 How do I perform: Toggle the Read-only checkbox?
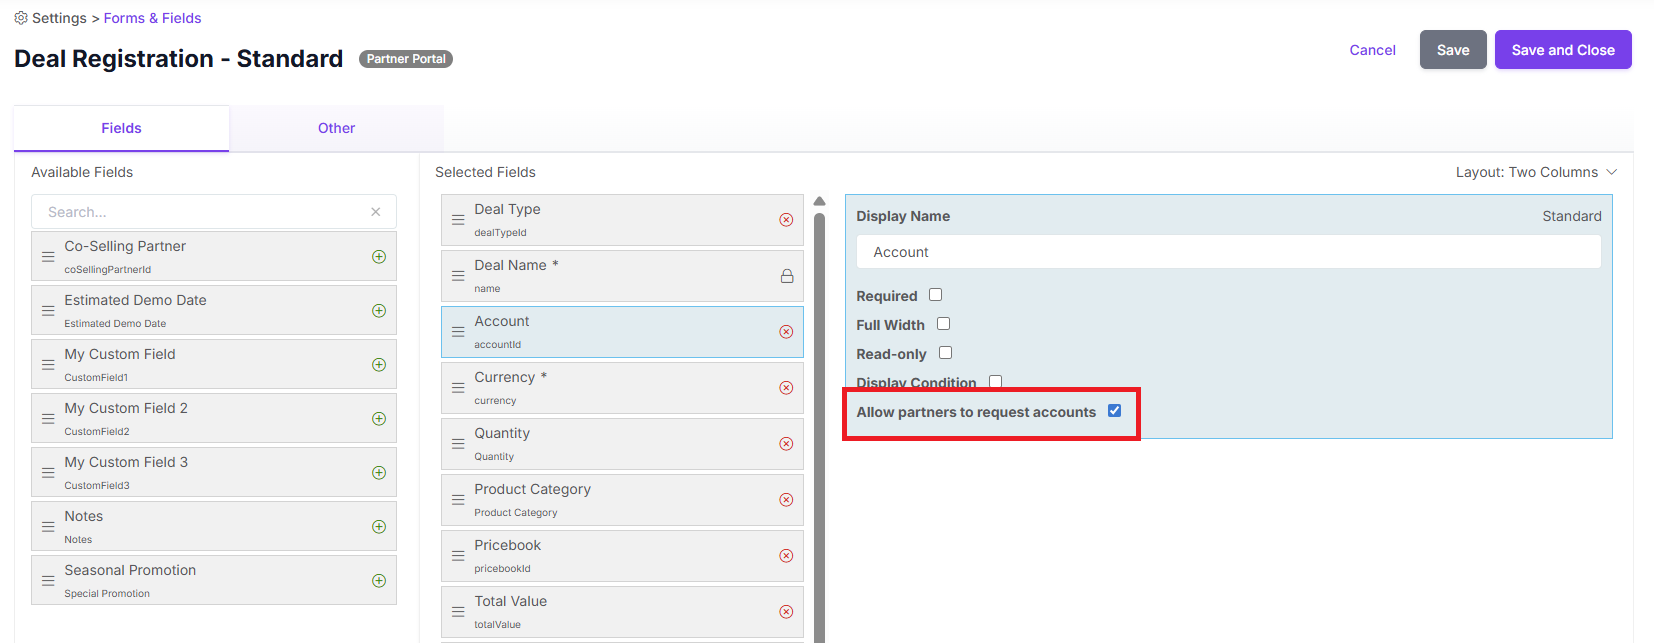click(x=945, y=353)
